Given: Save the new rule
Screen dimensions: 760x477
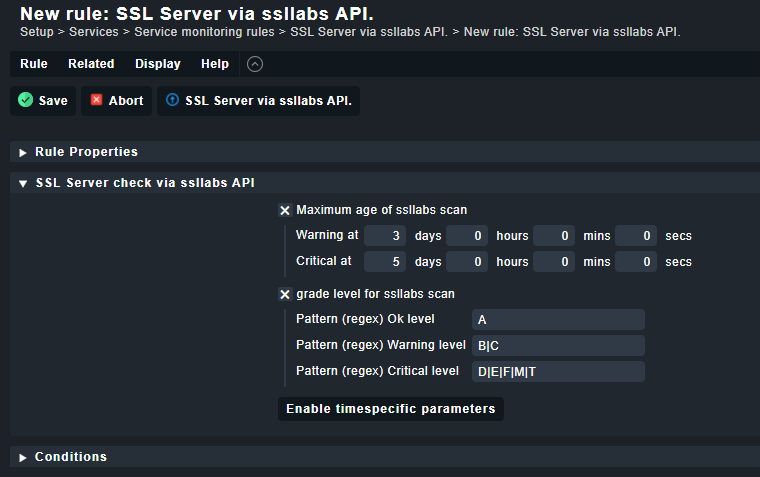Looking at the screenshot, I should point(43,101).
